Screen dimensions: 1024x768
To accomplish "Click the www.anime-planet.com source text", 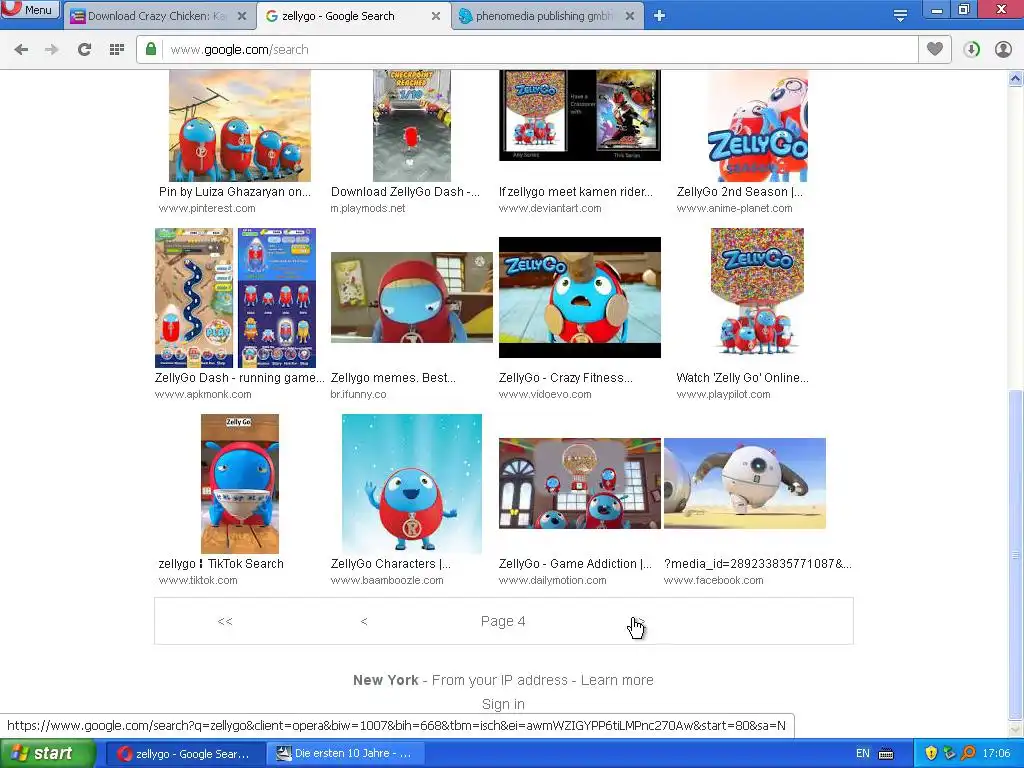I will point(734,208).
